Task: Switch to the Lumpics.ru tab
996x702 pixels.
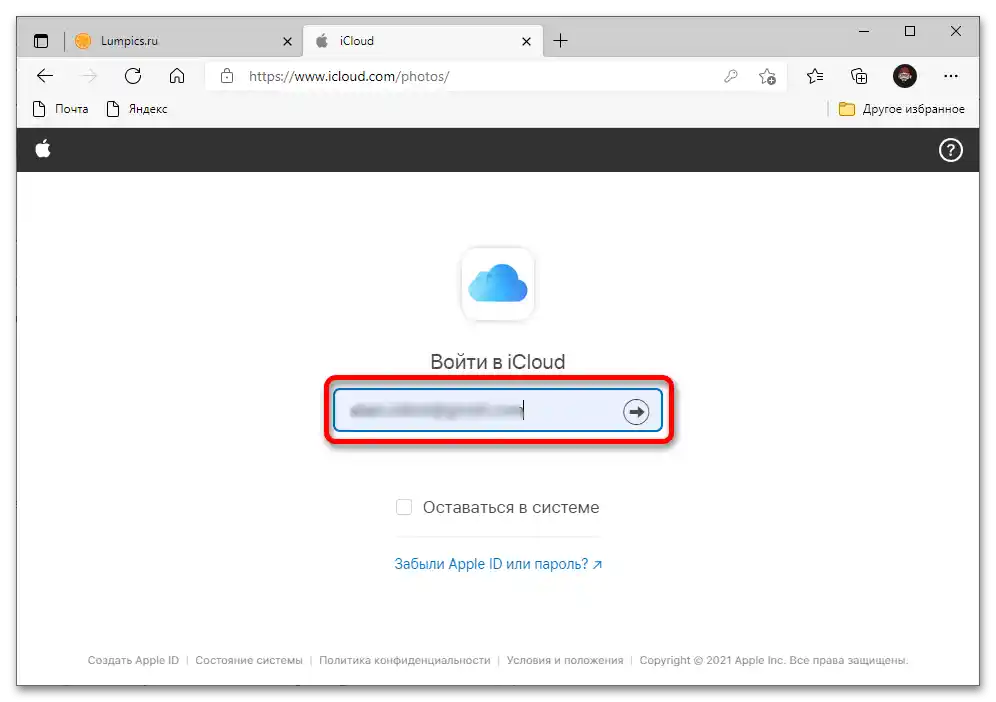Action: tap(184, 41)
